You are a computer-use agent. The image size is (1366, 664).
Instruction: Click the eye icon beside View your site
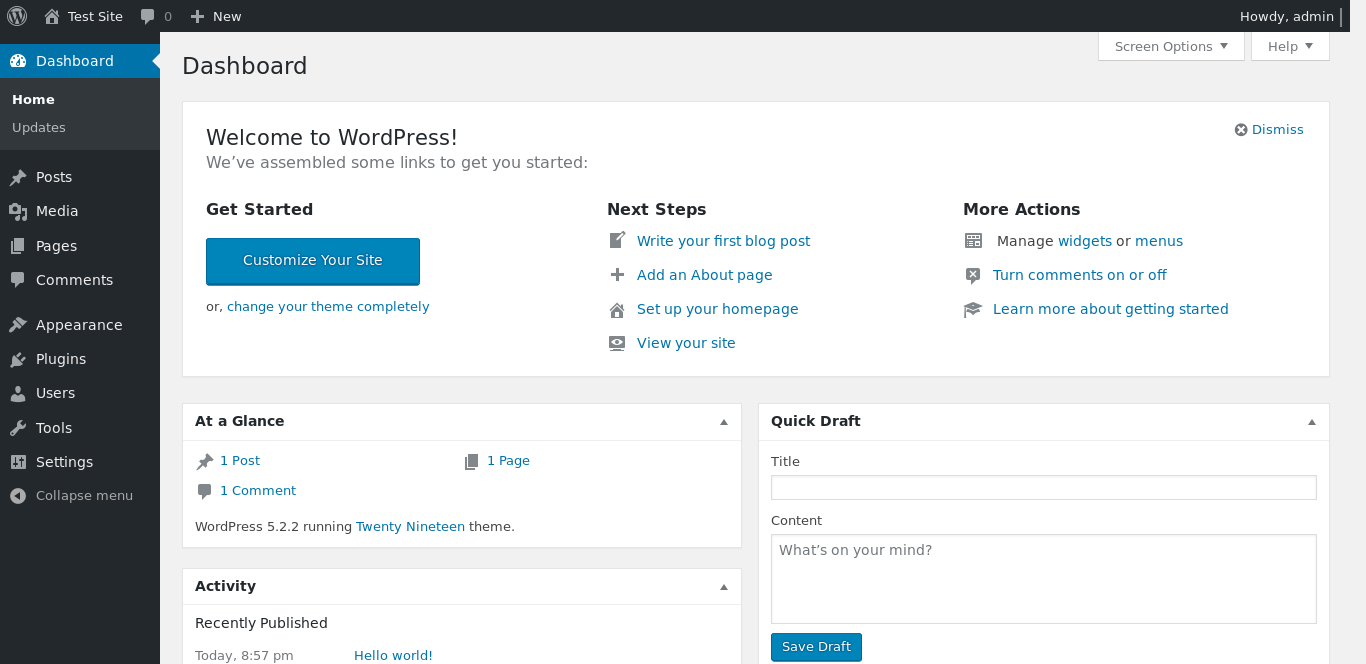point(617,343)
